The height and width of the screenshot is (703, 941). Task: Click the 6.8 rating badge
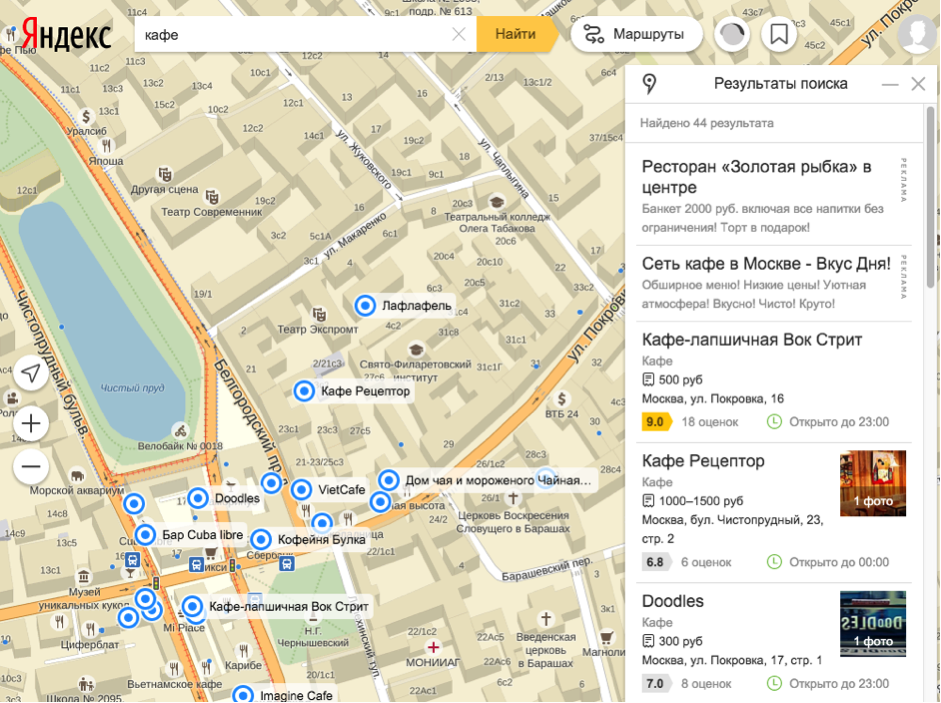(657, 563)
